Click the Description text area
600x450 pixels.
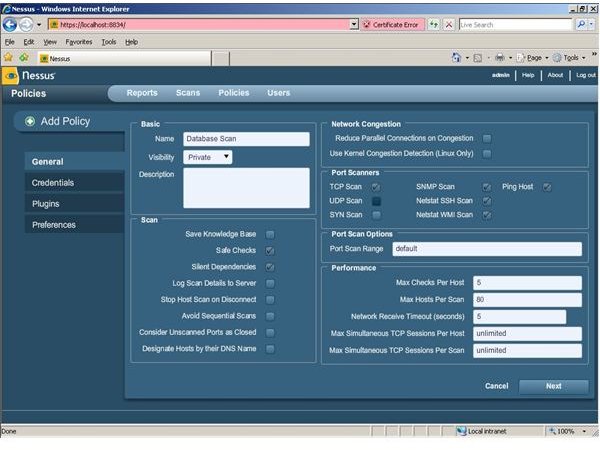[246, 188]
